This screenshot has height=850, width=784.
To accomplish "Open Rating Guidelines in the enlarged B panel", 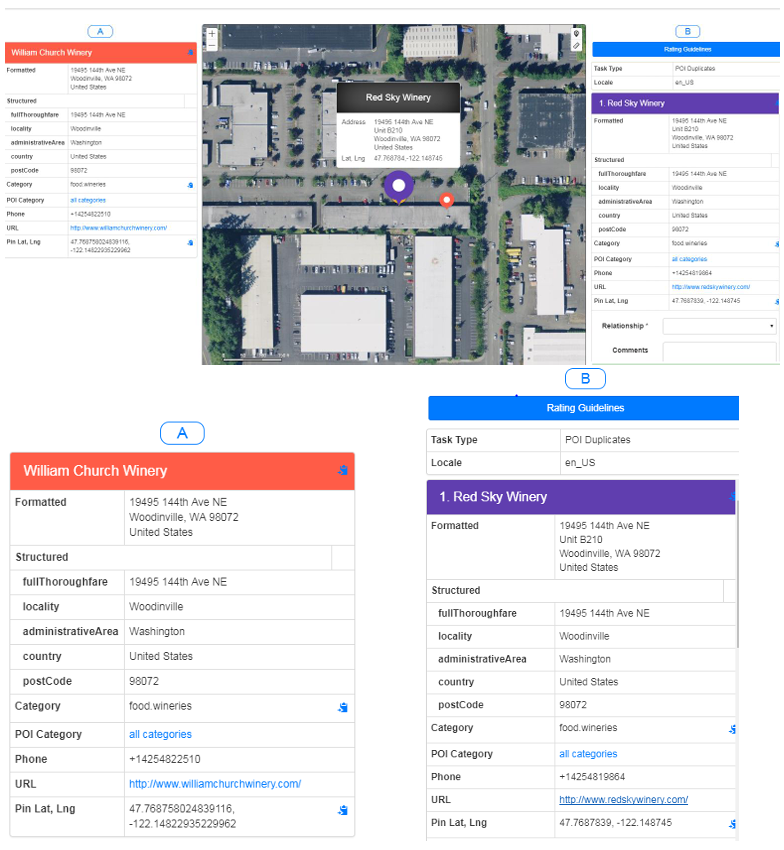I will [584, 408].
